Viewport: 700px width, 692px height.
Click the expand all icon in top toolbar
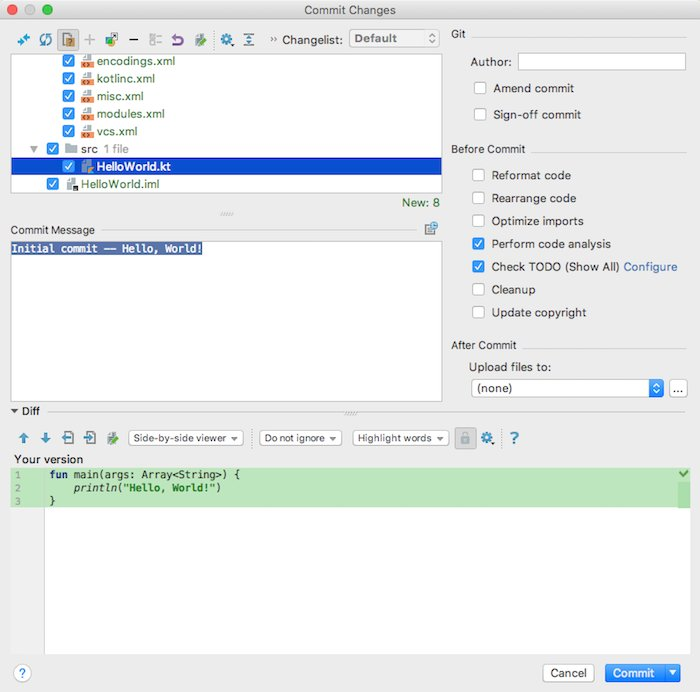click(x=249, y=40)
